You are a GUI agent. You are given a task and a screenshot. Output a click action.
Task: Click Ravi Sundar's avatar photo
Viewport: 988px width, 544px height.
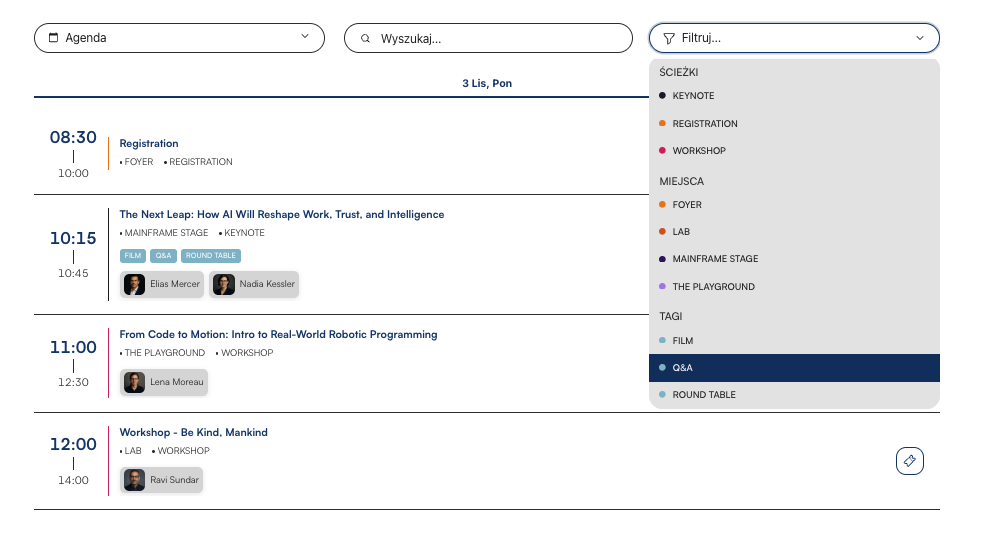(134, 480)
